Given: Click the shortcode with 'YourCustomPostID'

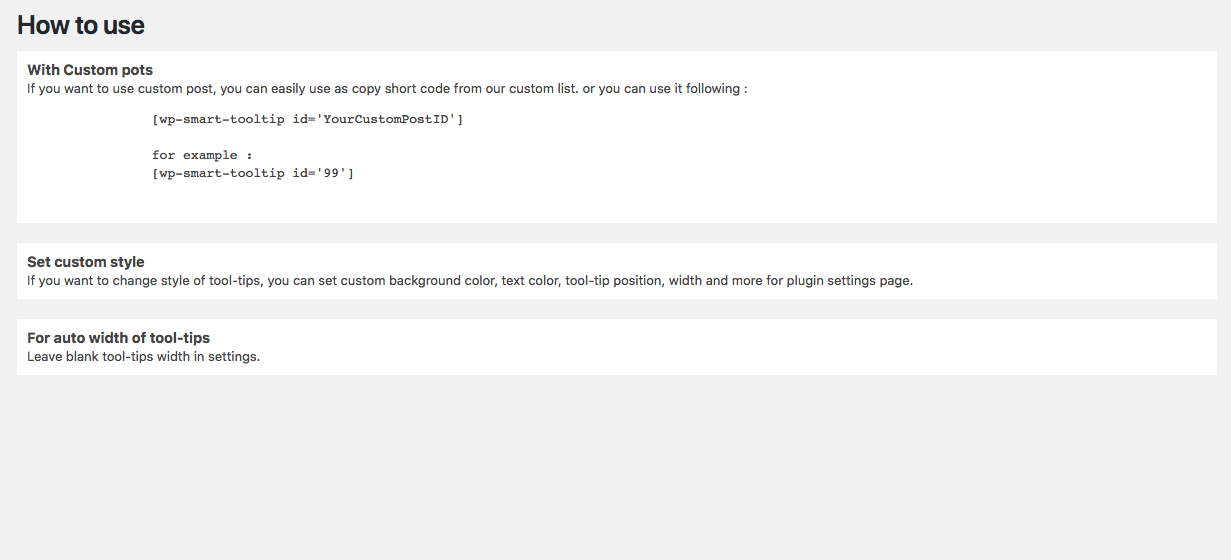Looking at the screenshot, I should (x=307, y=119).
